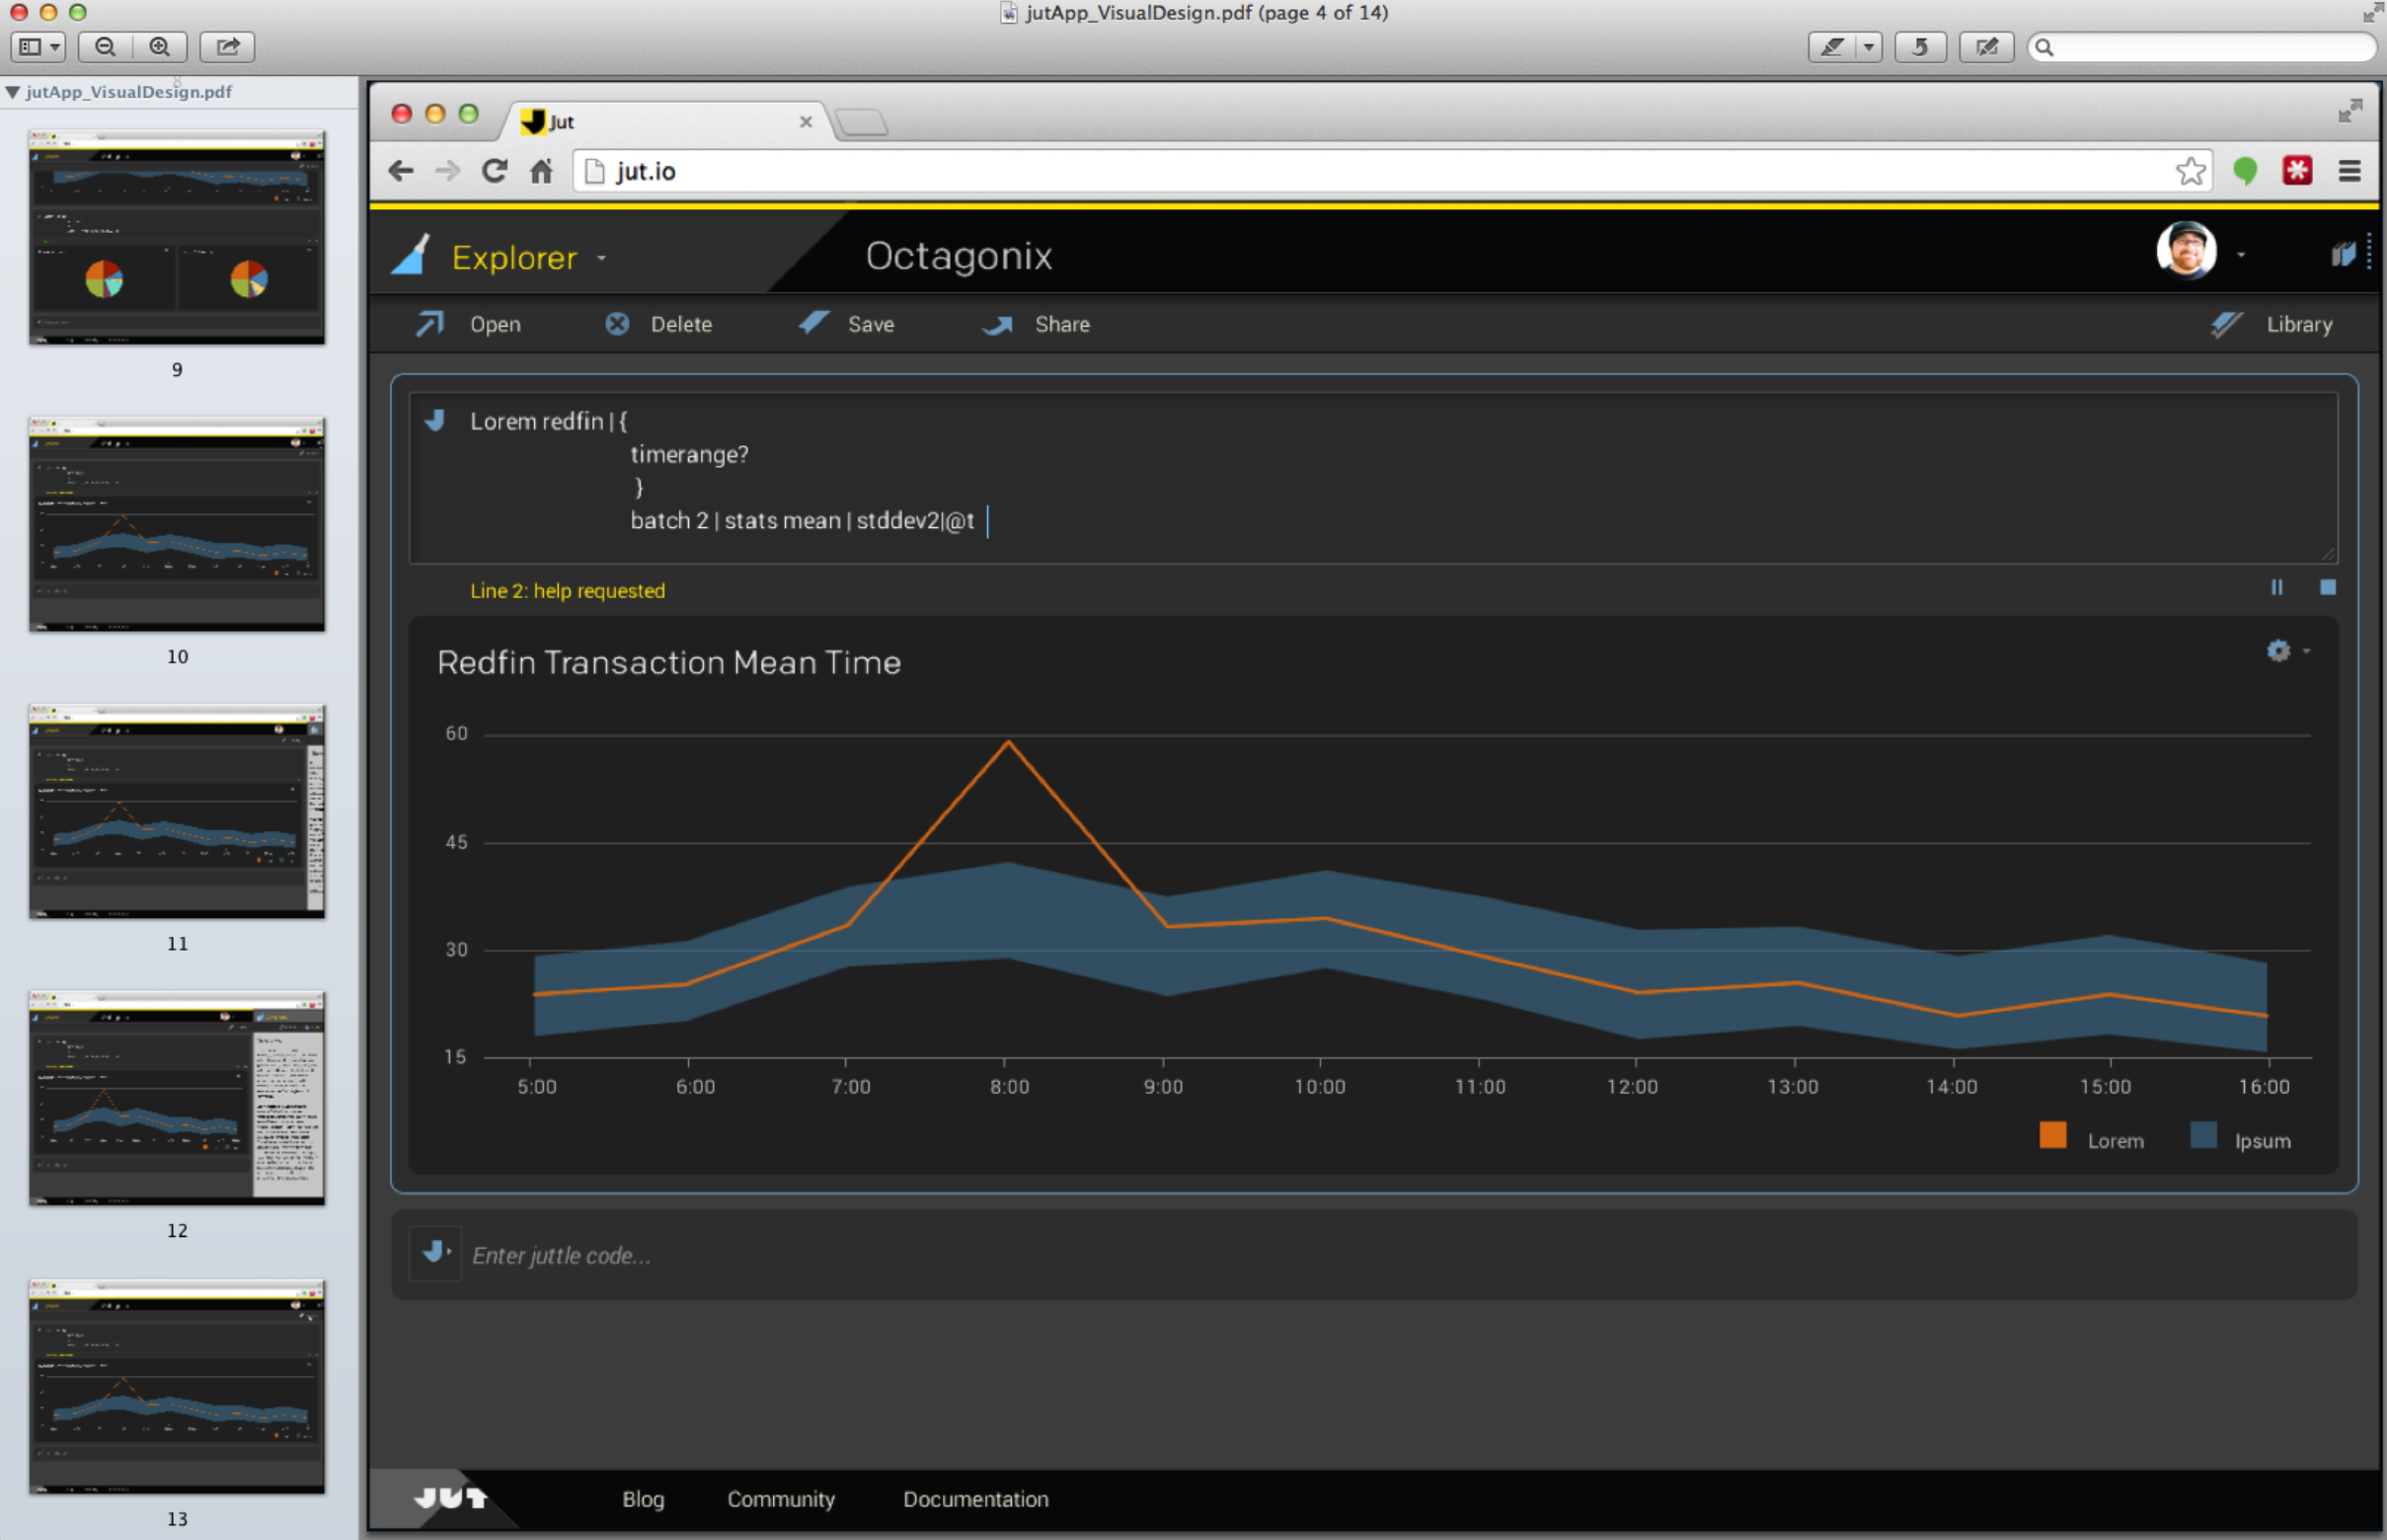Click the Share arrow icon
Screen dimensions: 2387x1540
point(997,324)
